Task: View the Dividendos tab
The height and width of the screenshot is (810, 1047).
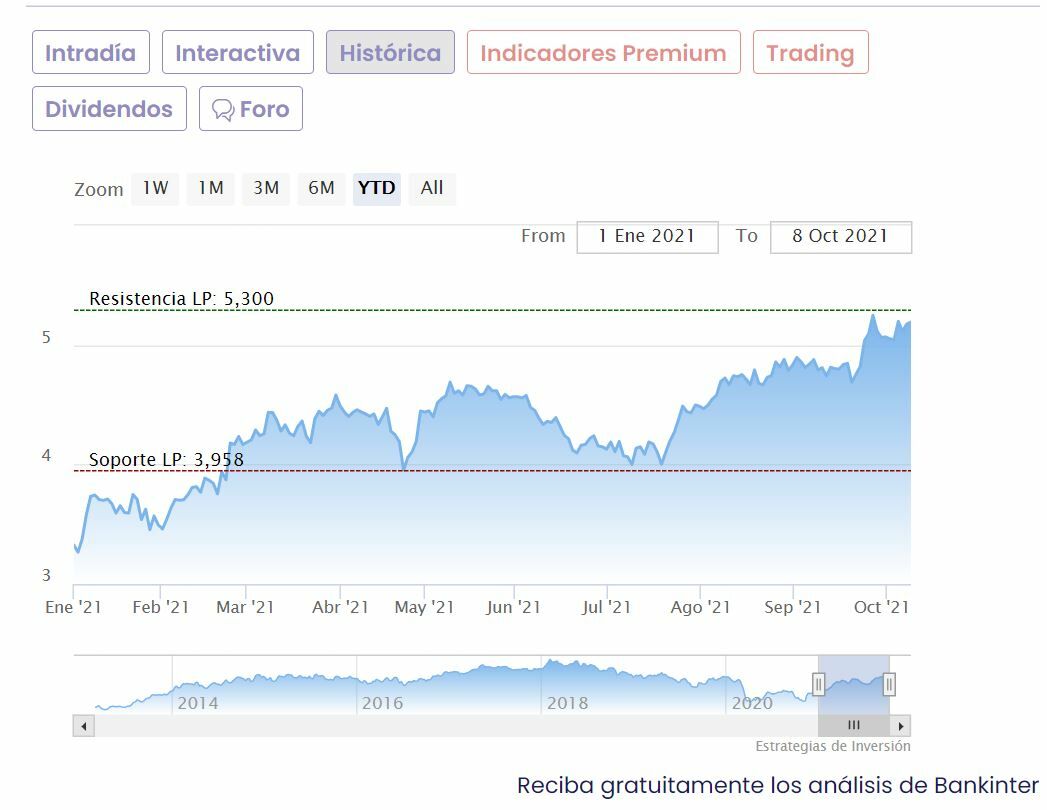Action: click(x=109, y=109)
